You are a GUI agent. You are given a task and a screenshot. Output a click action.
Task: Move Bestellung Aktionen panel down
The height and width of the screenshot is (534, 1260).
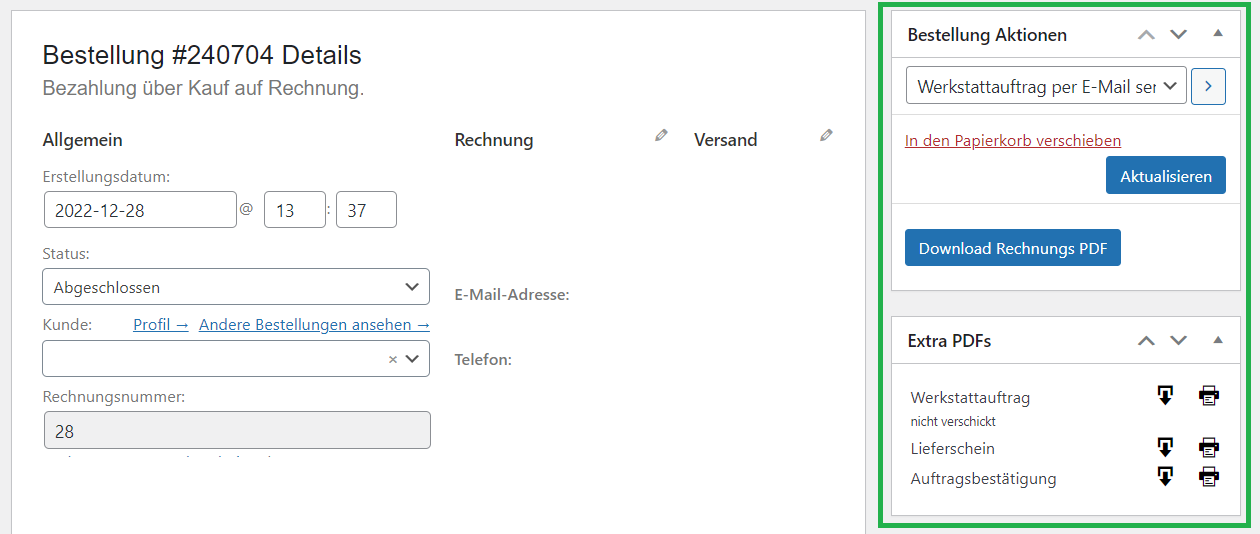[1179, 34]
